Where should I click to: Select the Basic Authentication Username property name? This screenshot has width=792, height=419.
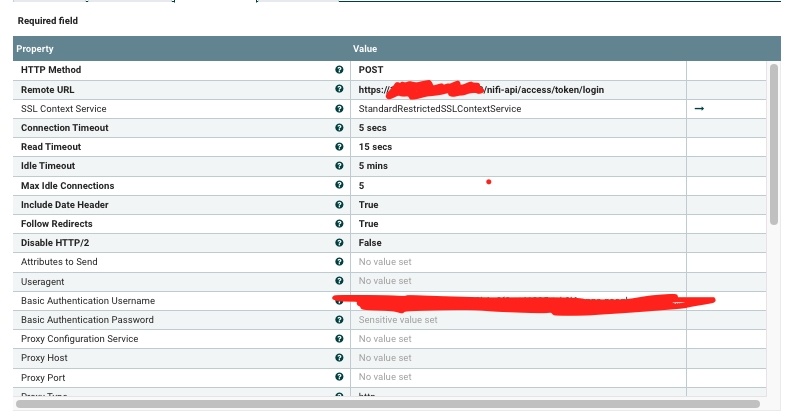coord(88,301)
